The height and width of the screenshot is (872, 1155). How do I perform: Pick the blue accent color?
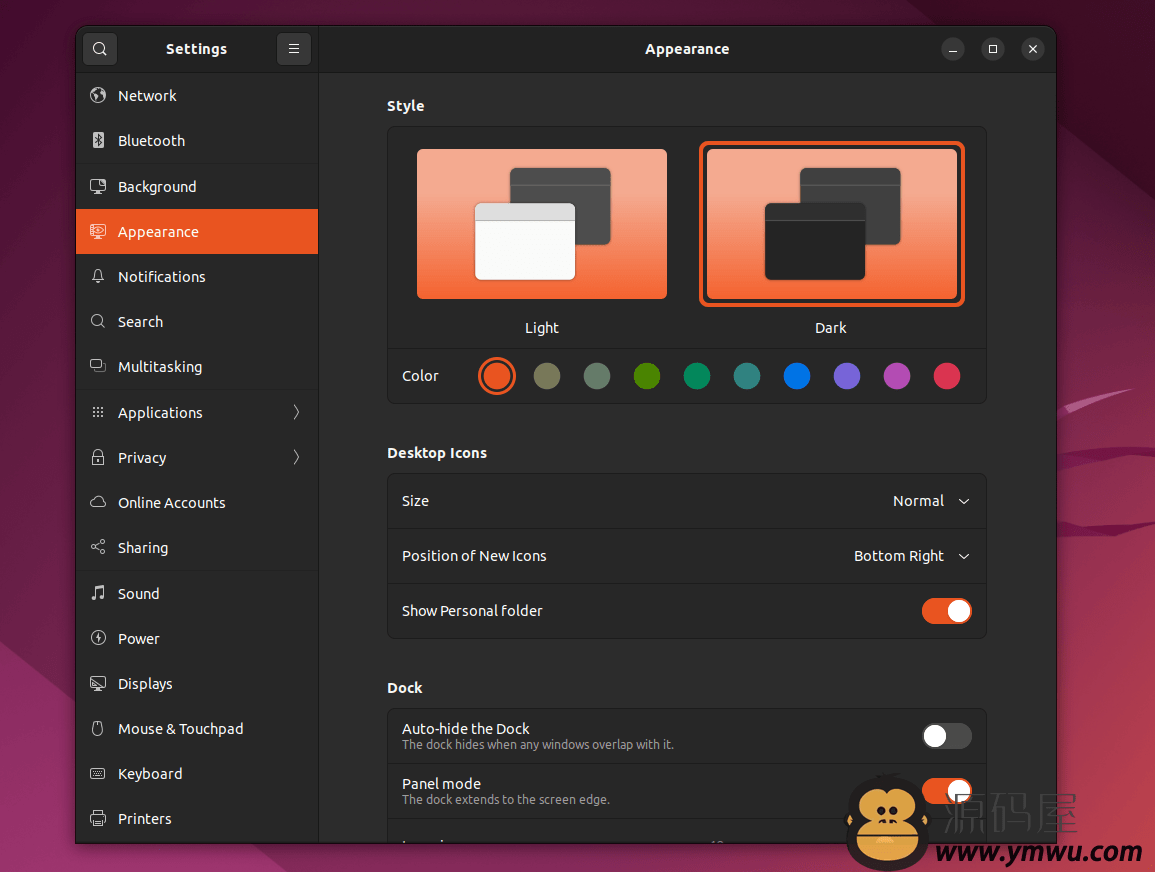[x=797, y=376]
